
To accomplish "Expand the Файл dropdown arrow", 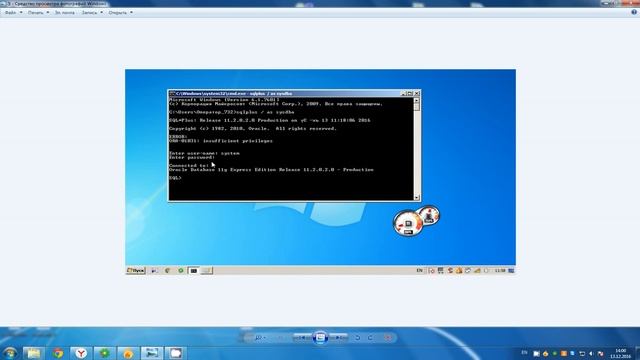I will [21, 13].
